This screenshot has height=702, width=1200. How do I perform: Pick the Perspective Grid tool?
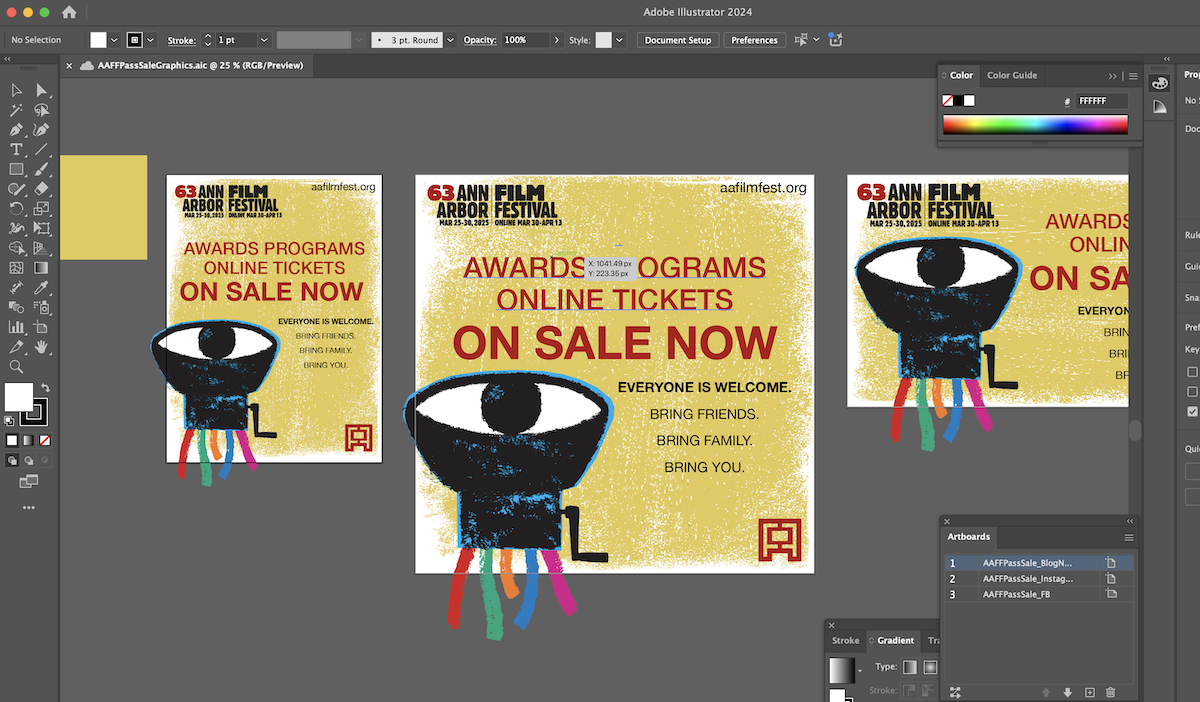tap(42, 248)
